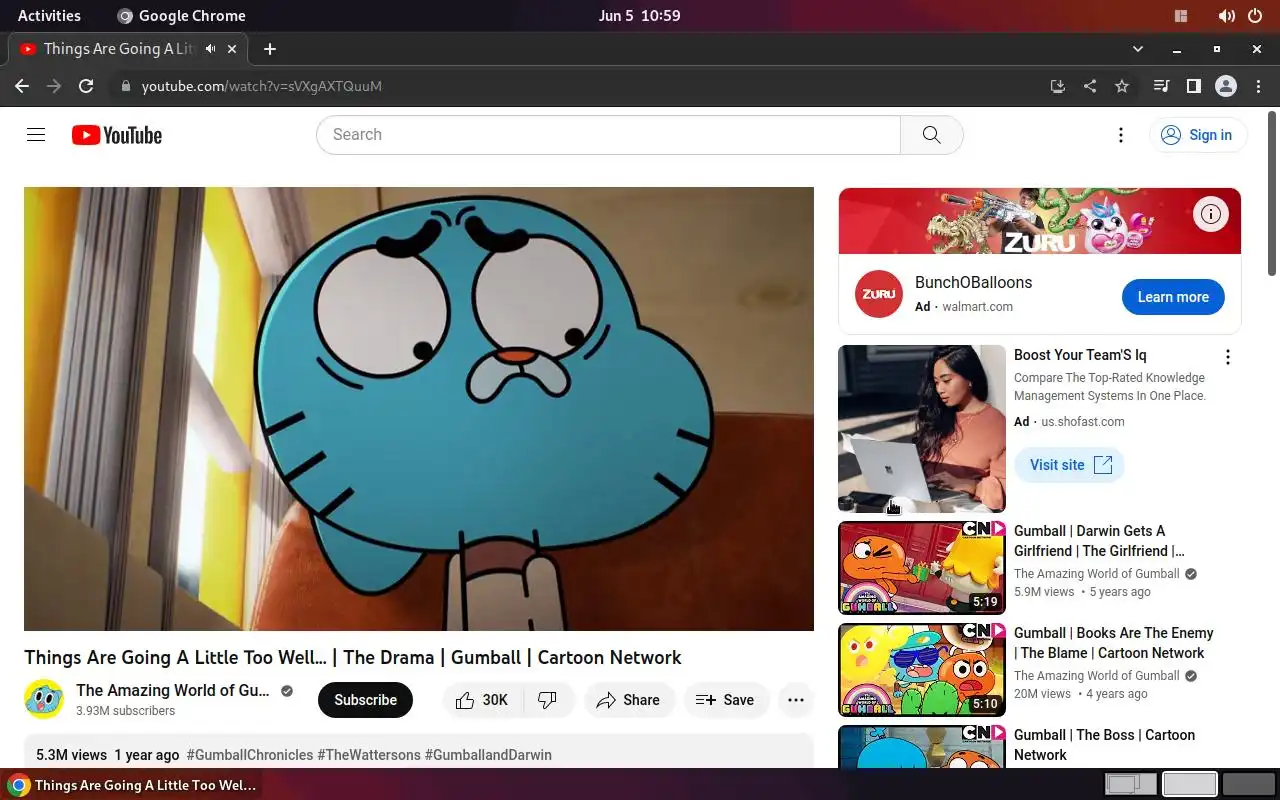Open the Chrome profile avatar
Viewport: 1280px width, 800px height.
(x=1226, y=86)
